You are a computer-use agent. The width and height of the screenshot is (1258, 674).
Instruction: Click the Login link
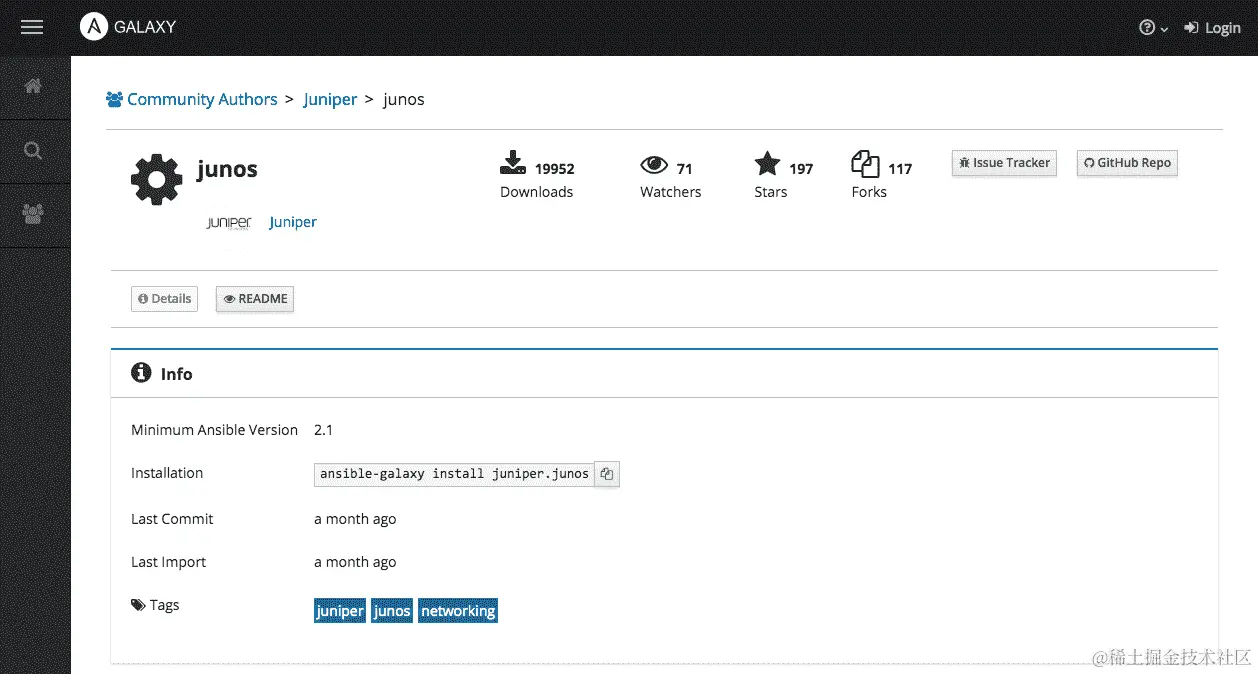tap(1212, 28)
